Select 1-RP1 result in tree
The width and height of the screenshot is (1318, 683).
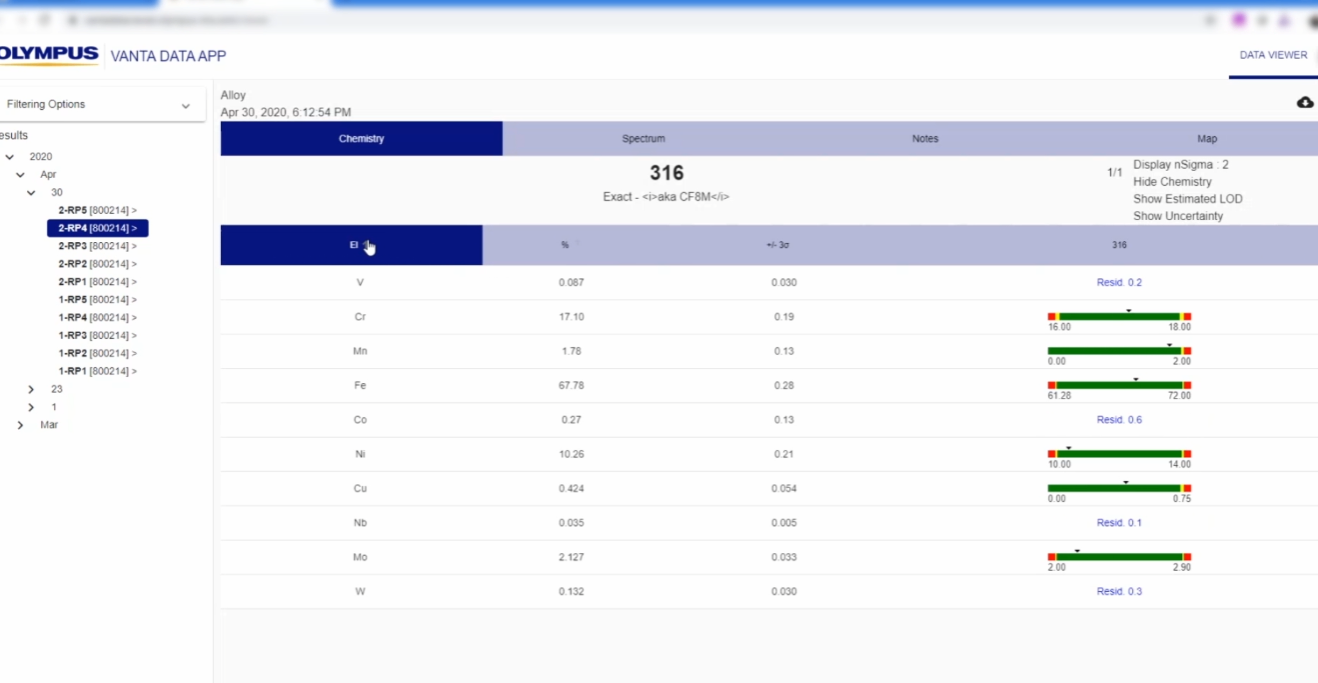pos(97,371)
